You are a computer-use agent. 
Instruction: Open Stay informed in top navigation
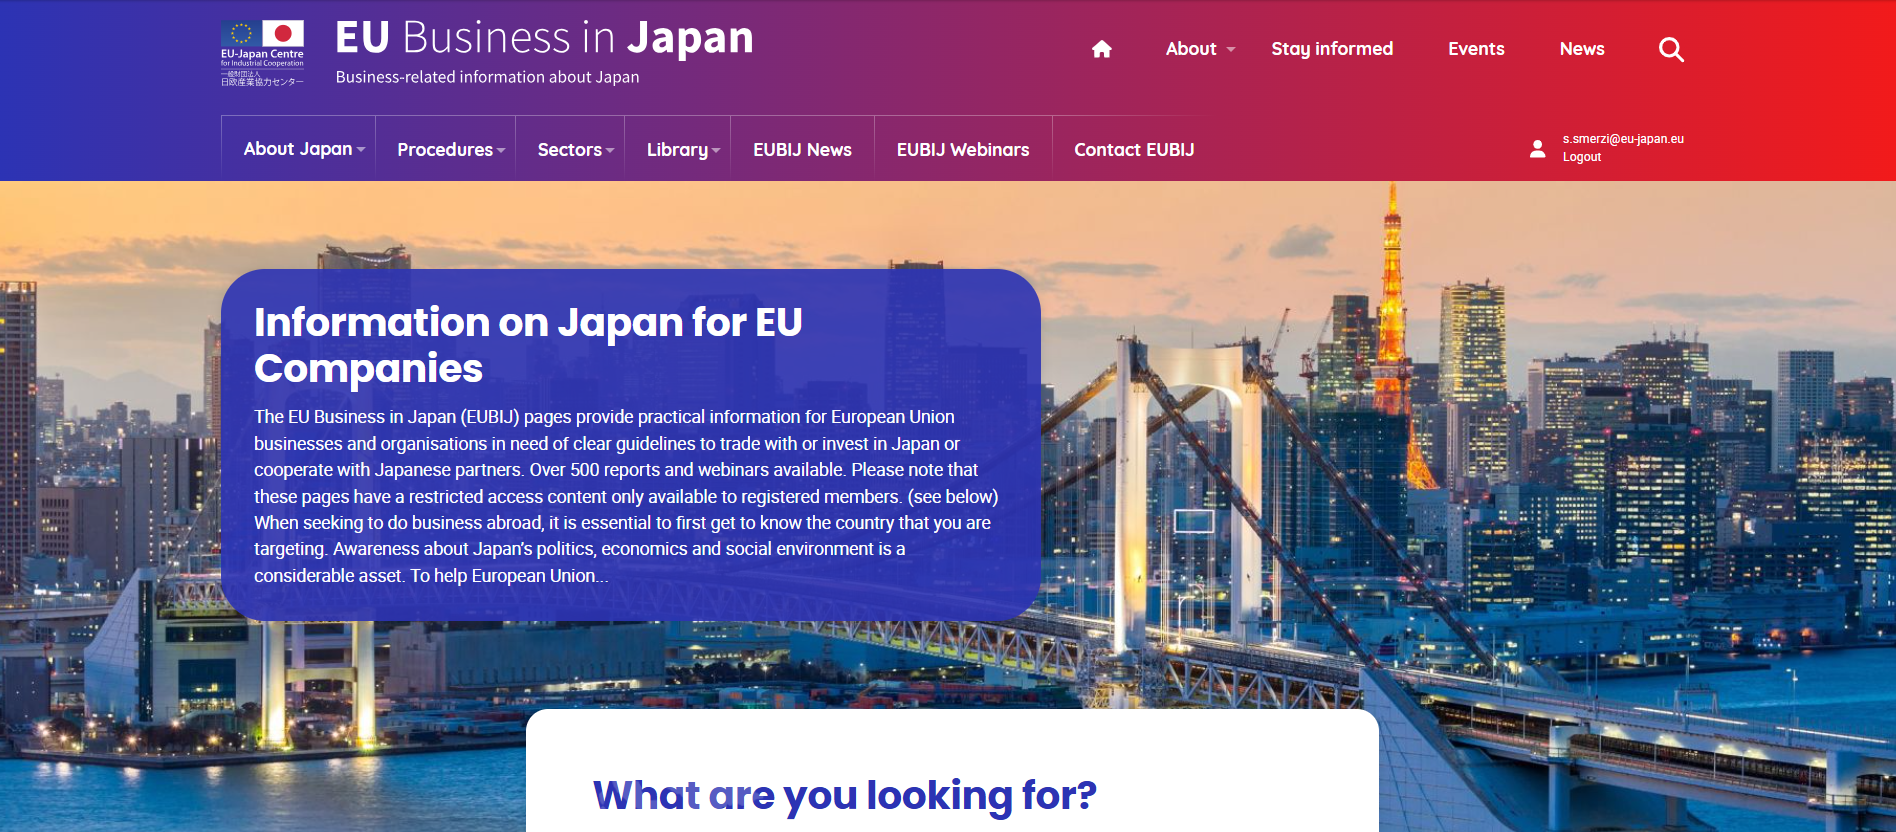(1331, 49)
